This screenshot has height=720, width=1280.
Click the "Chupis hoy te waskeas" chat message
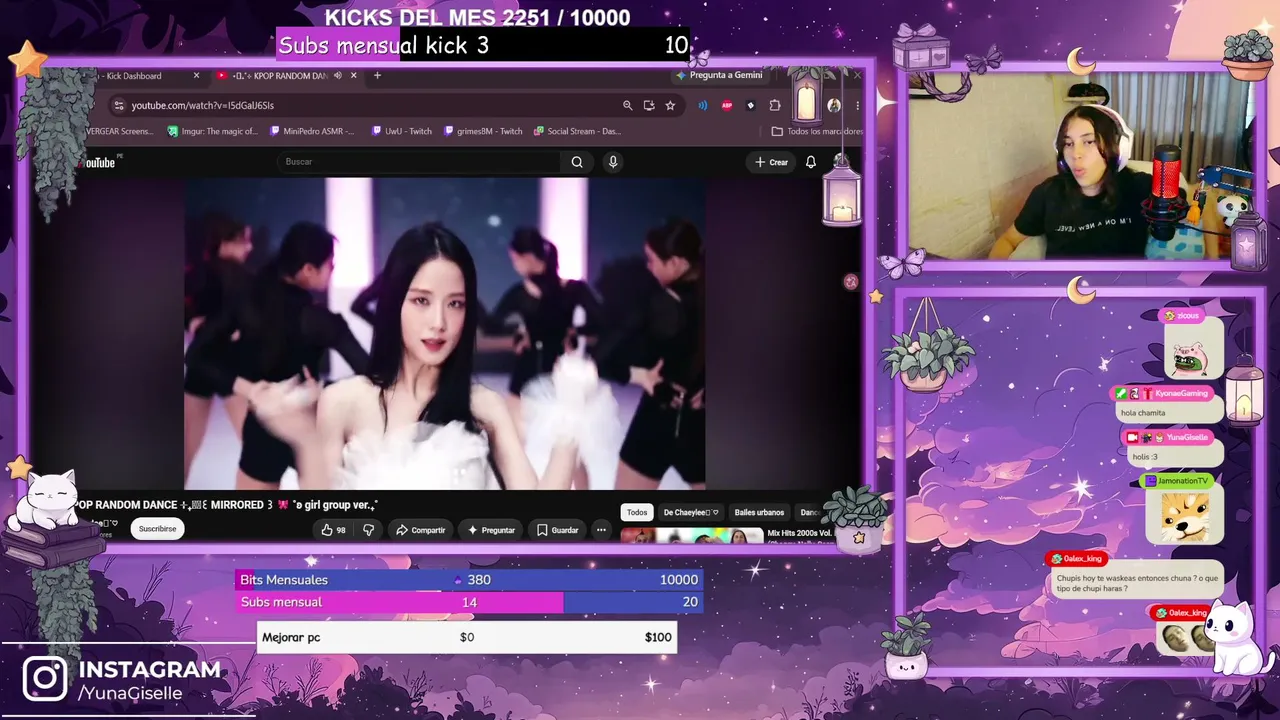(1137, 584)
